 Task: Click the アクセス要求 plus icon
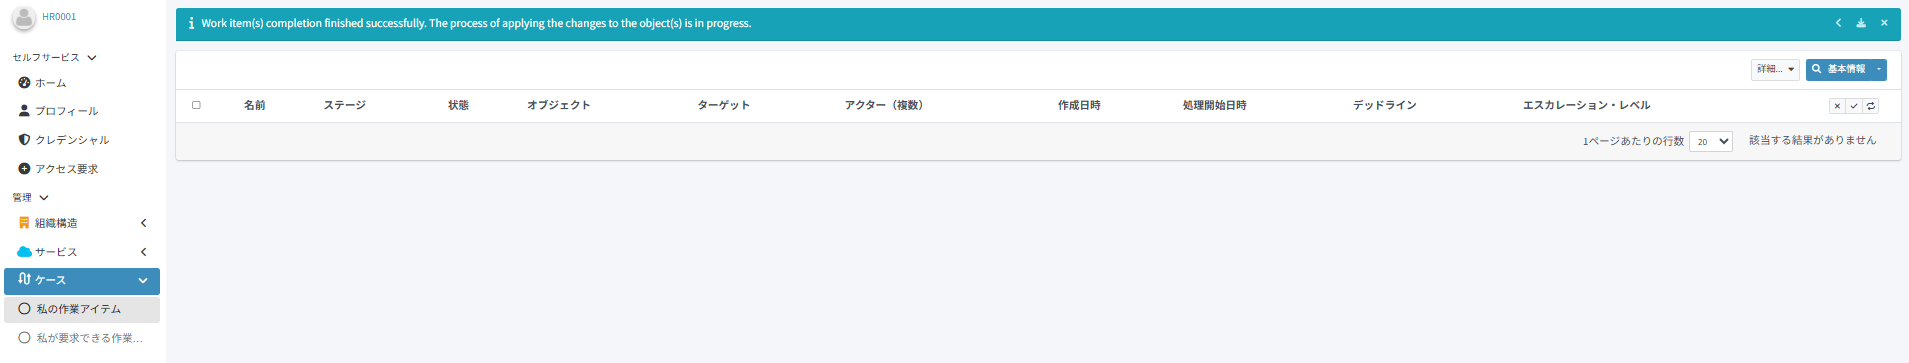coord(24,169)
